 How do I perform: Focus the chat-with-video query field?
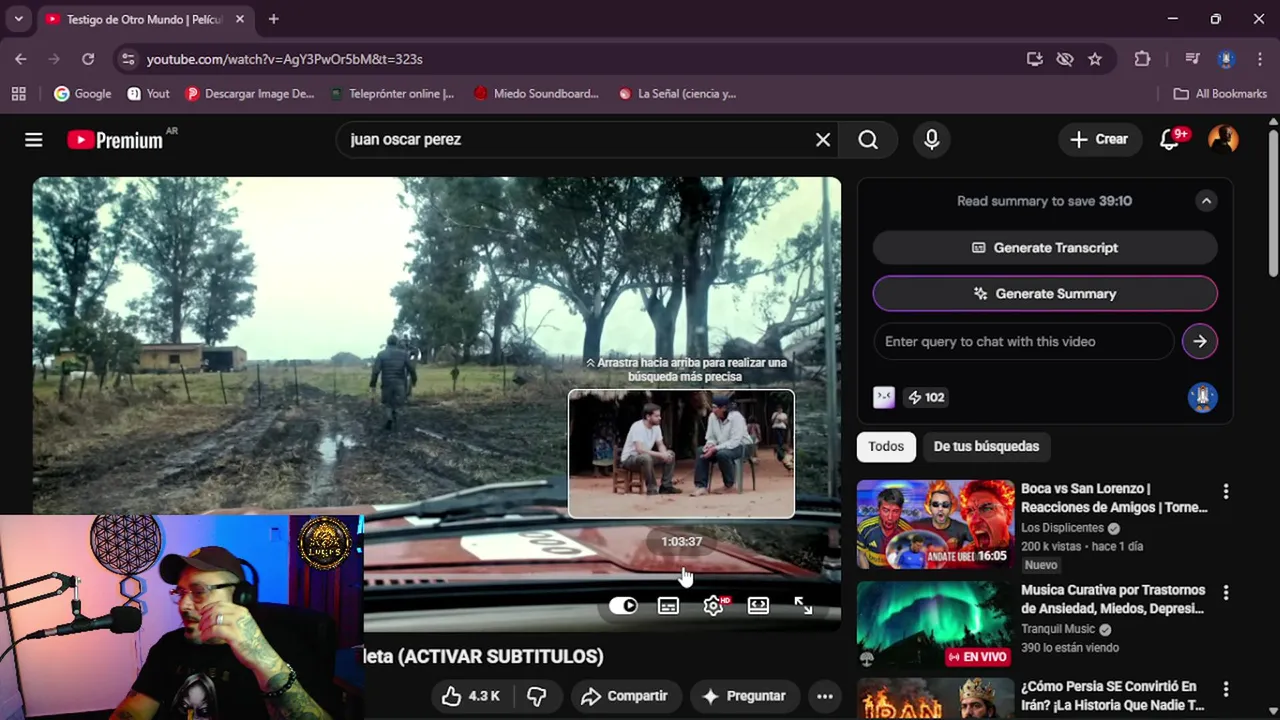pos(1023,342)
